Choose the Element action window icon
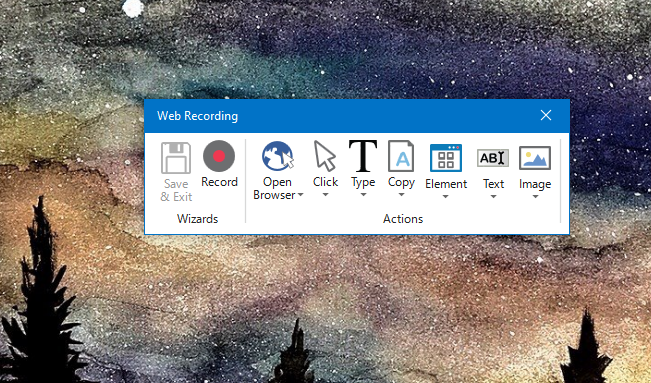651x383 pixels. click(x=446, y=158)
